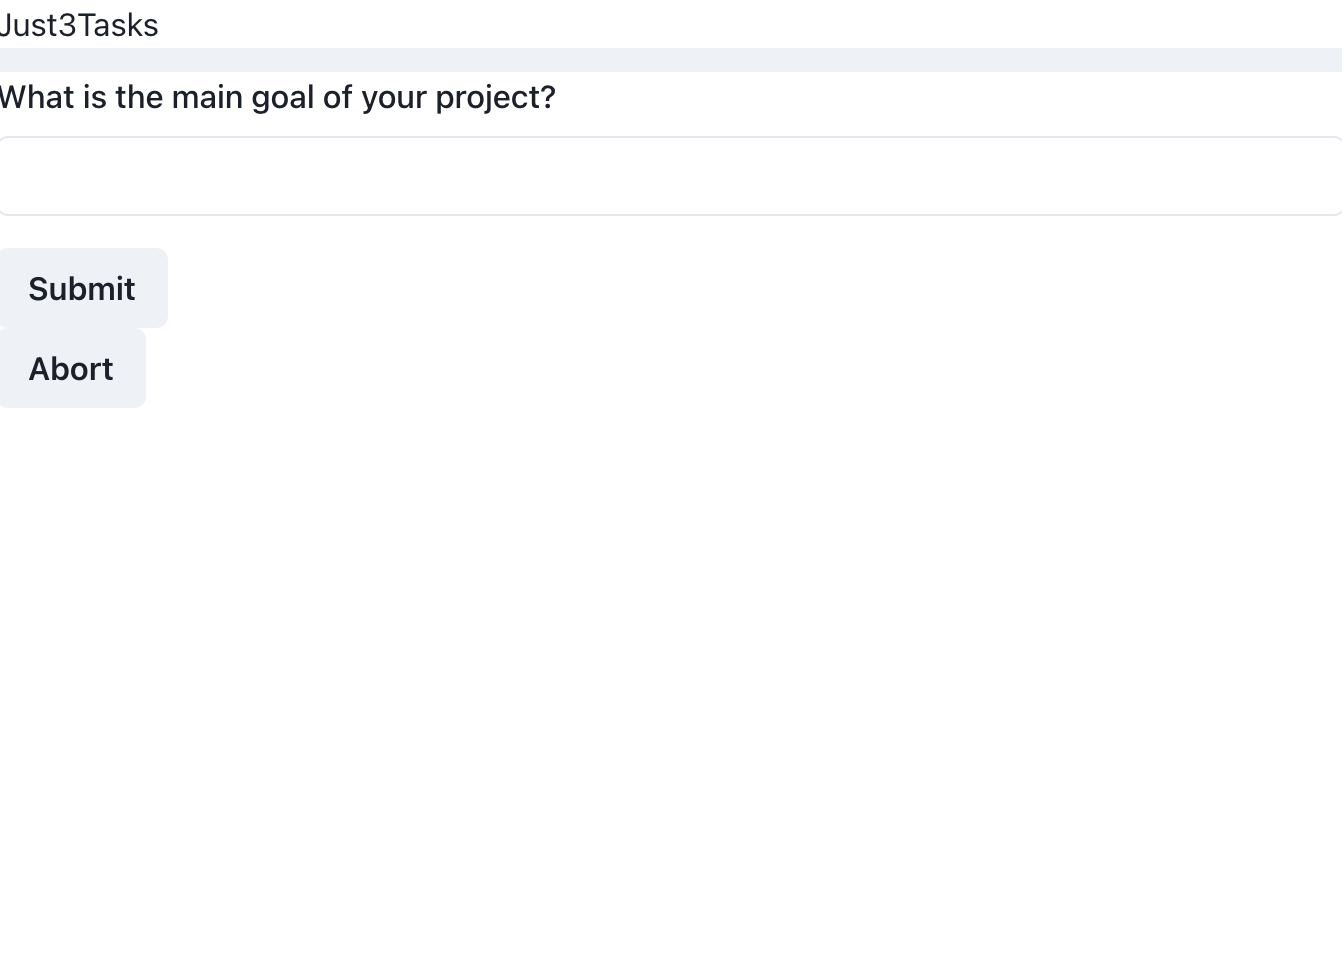Viewport: 1342px width, 976px height.
Task: Focus the main goal text input field
Action: [671, 176]
